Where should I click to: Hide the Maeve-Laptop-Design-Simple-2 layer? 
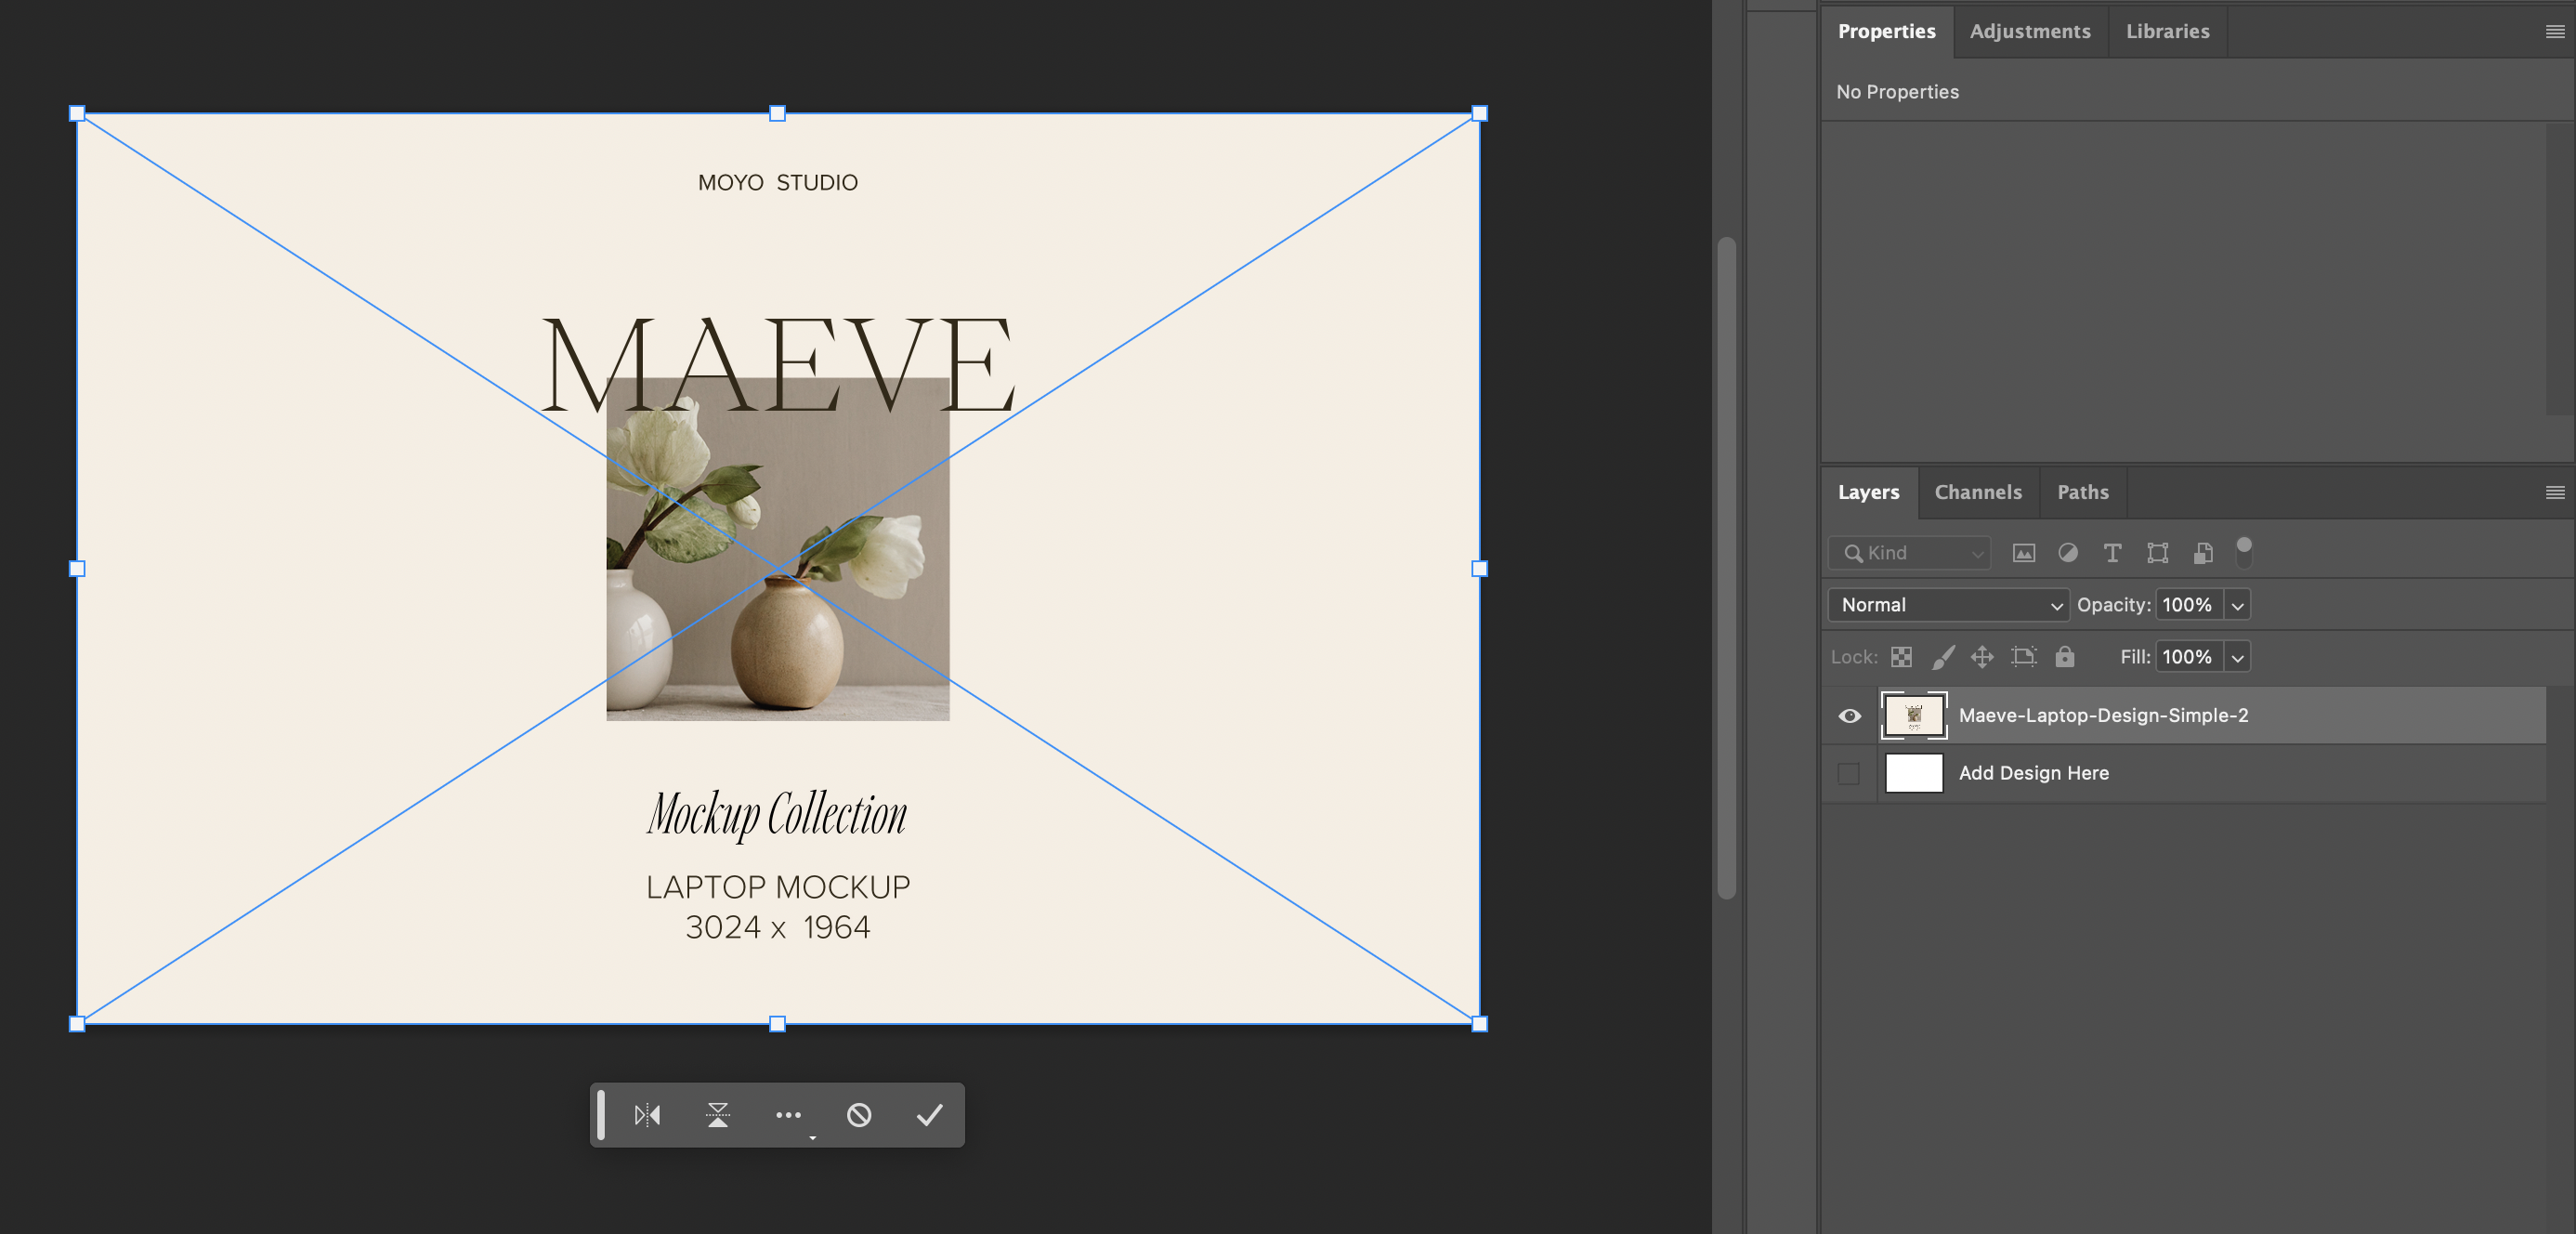click(1849, 716)
